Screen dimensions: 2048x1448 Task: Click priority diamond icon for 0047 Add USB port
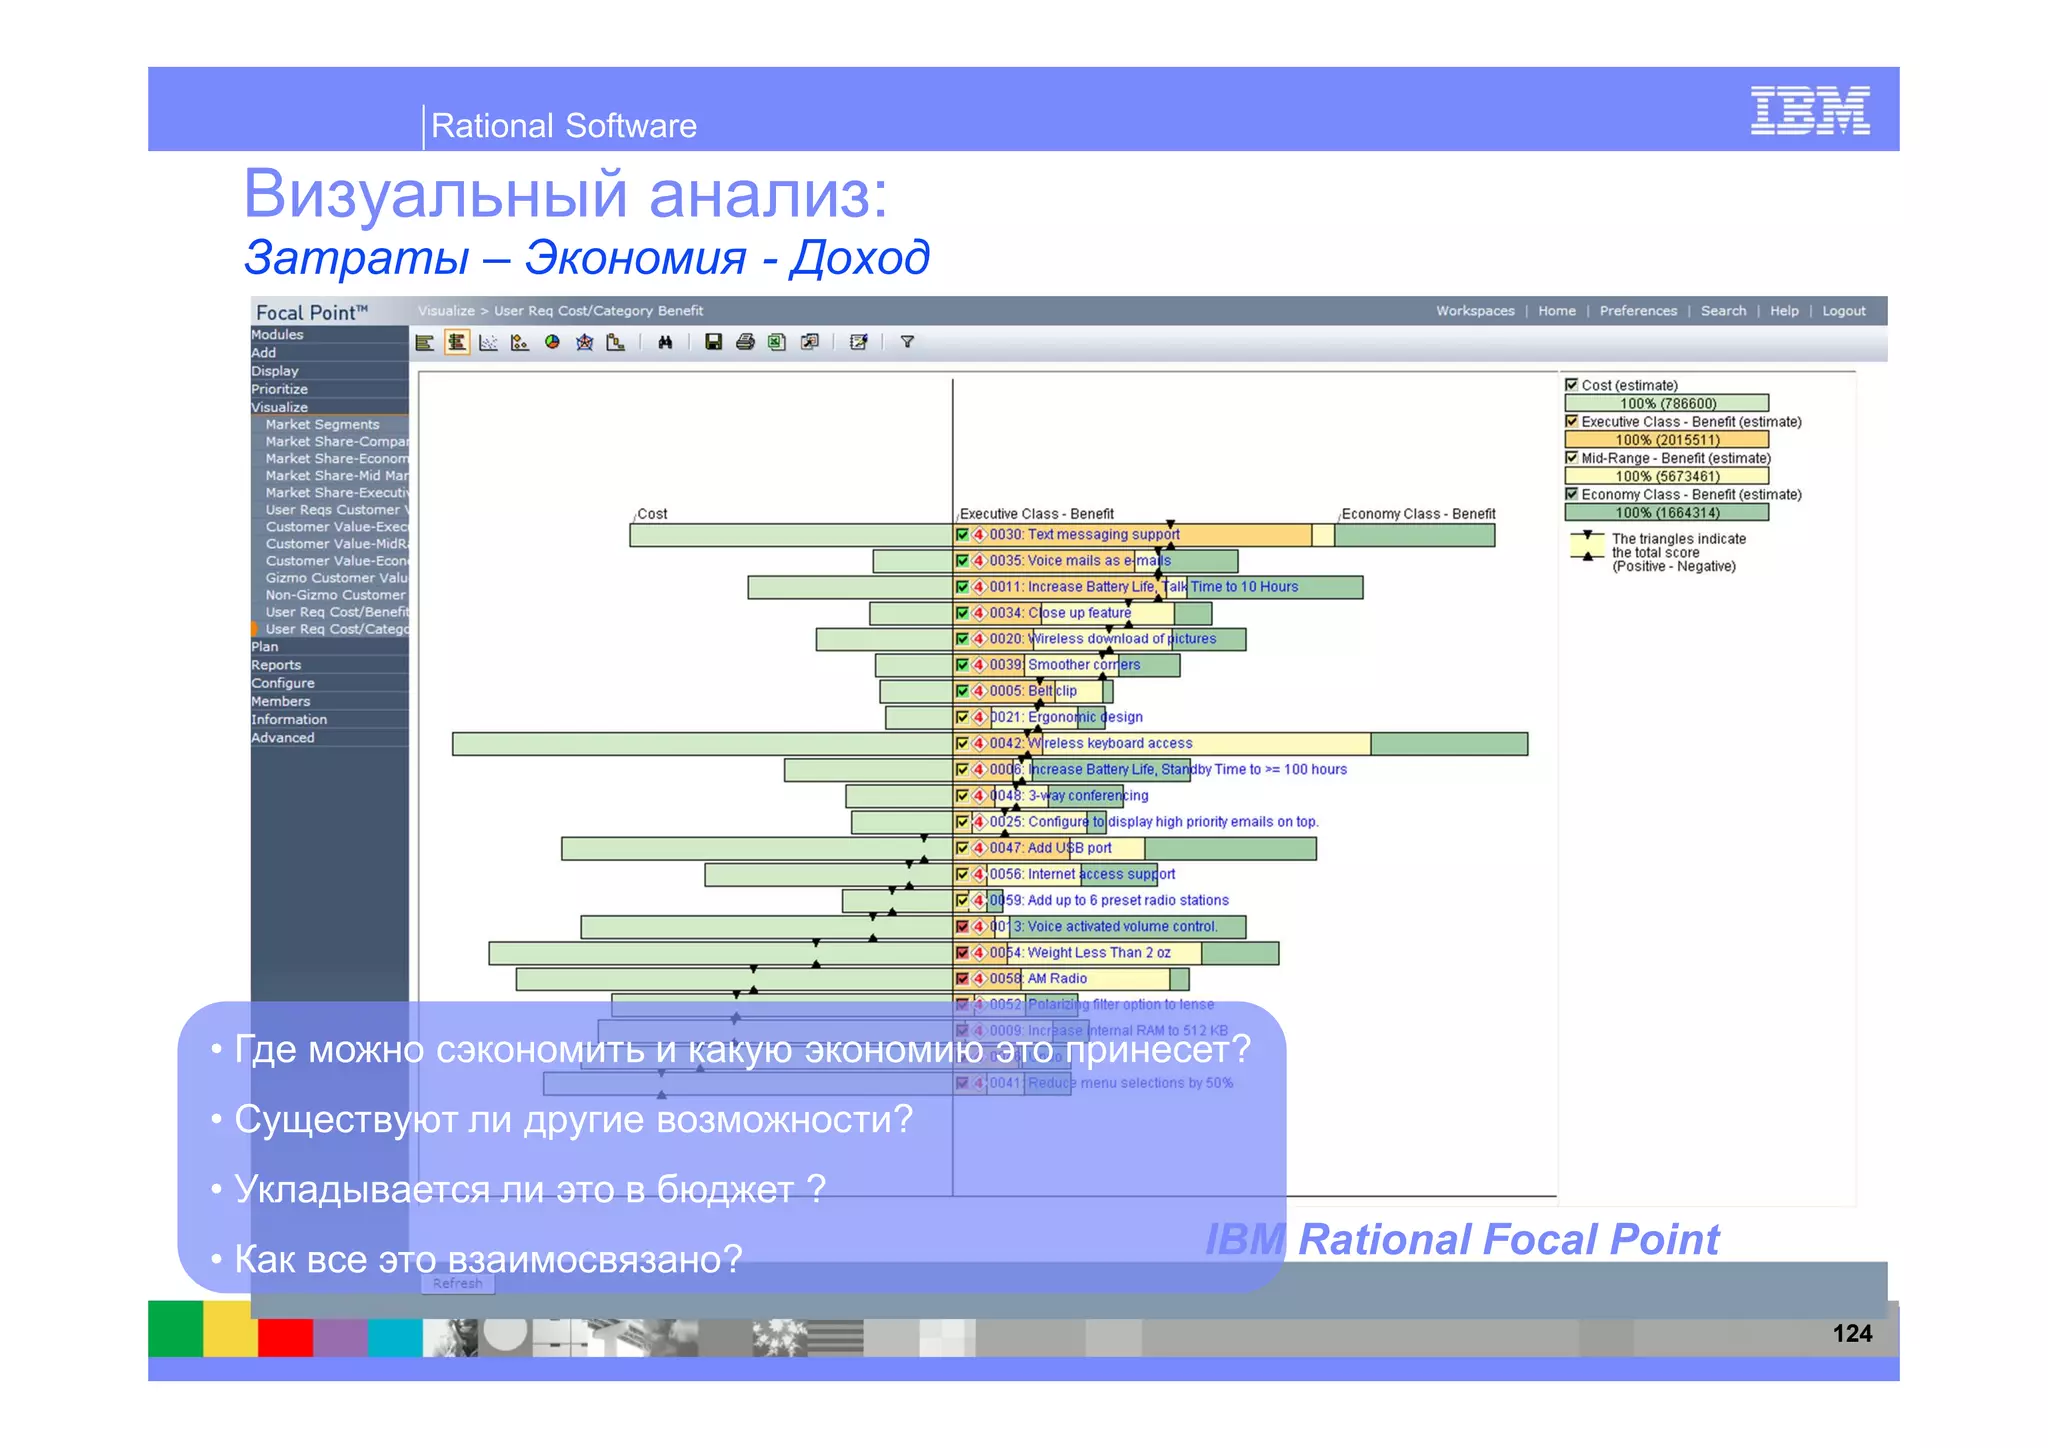coord(979,848)
